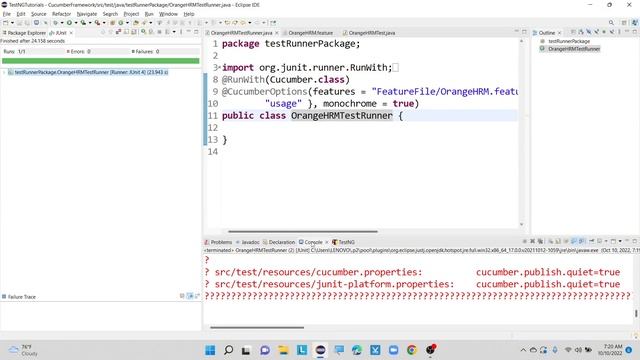Toggle Hide Fields in Outline toolbar
This screenshot has height=360, width=640.
coord(589,32)
